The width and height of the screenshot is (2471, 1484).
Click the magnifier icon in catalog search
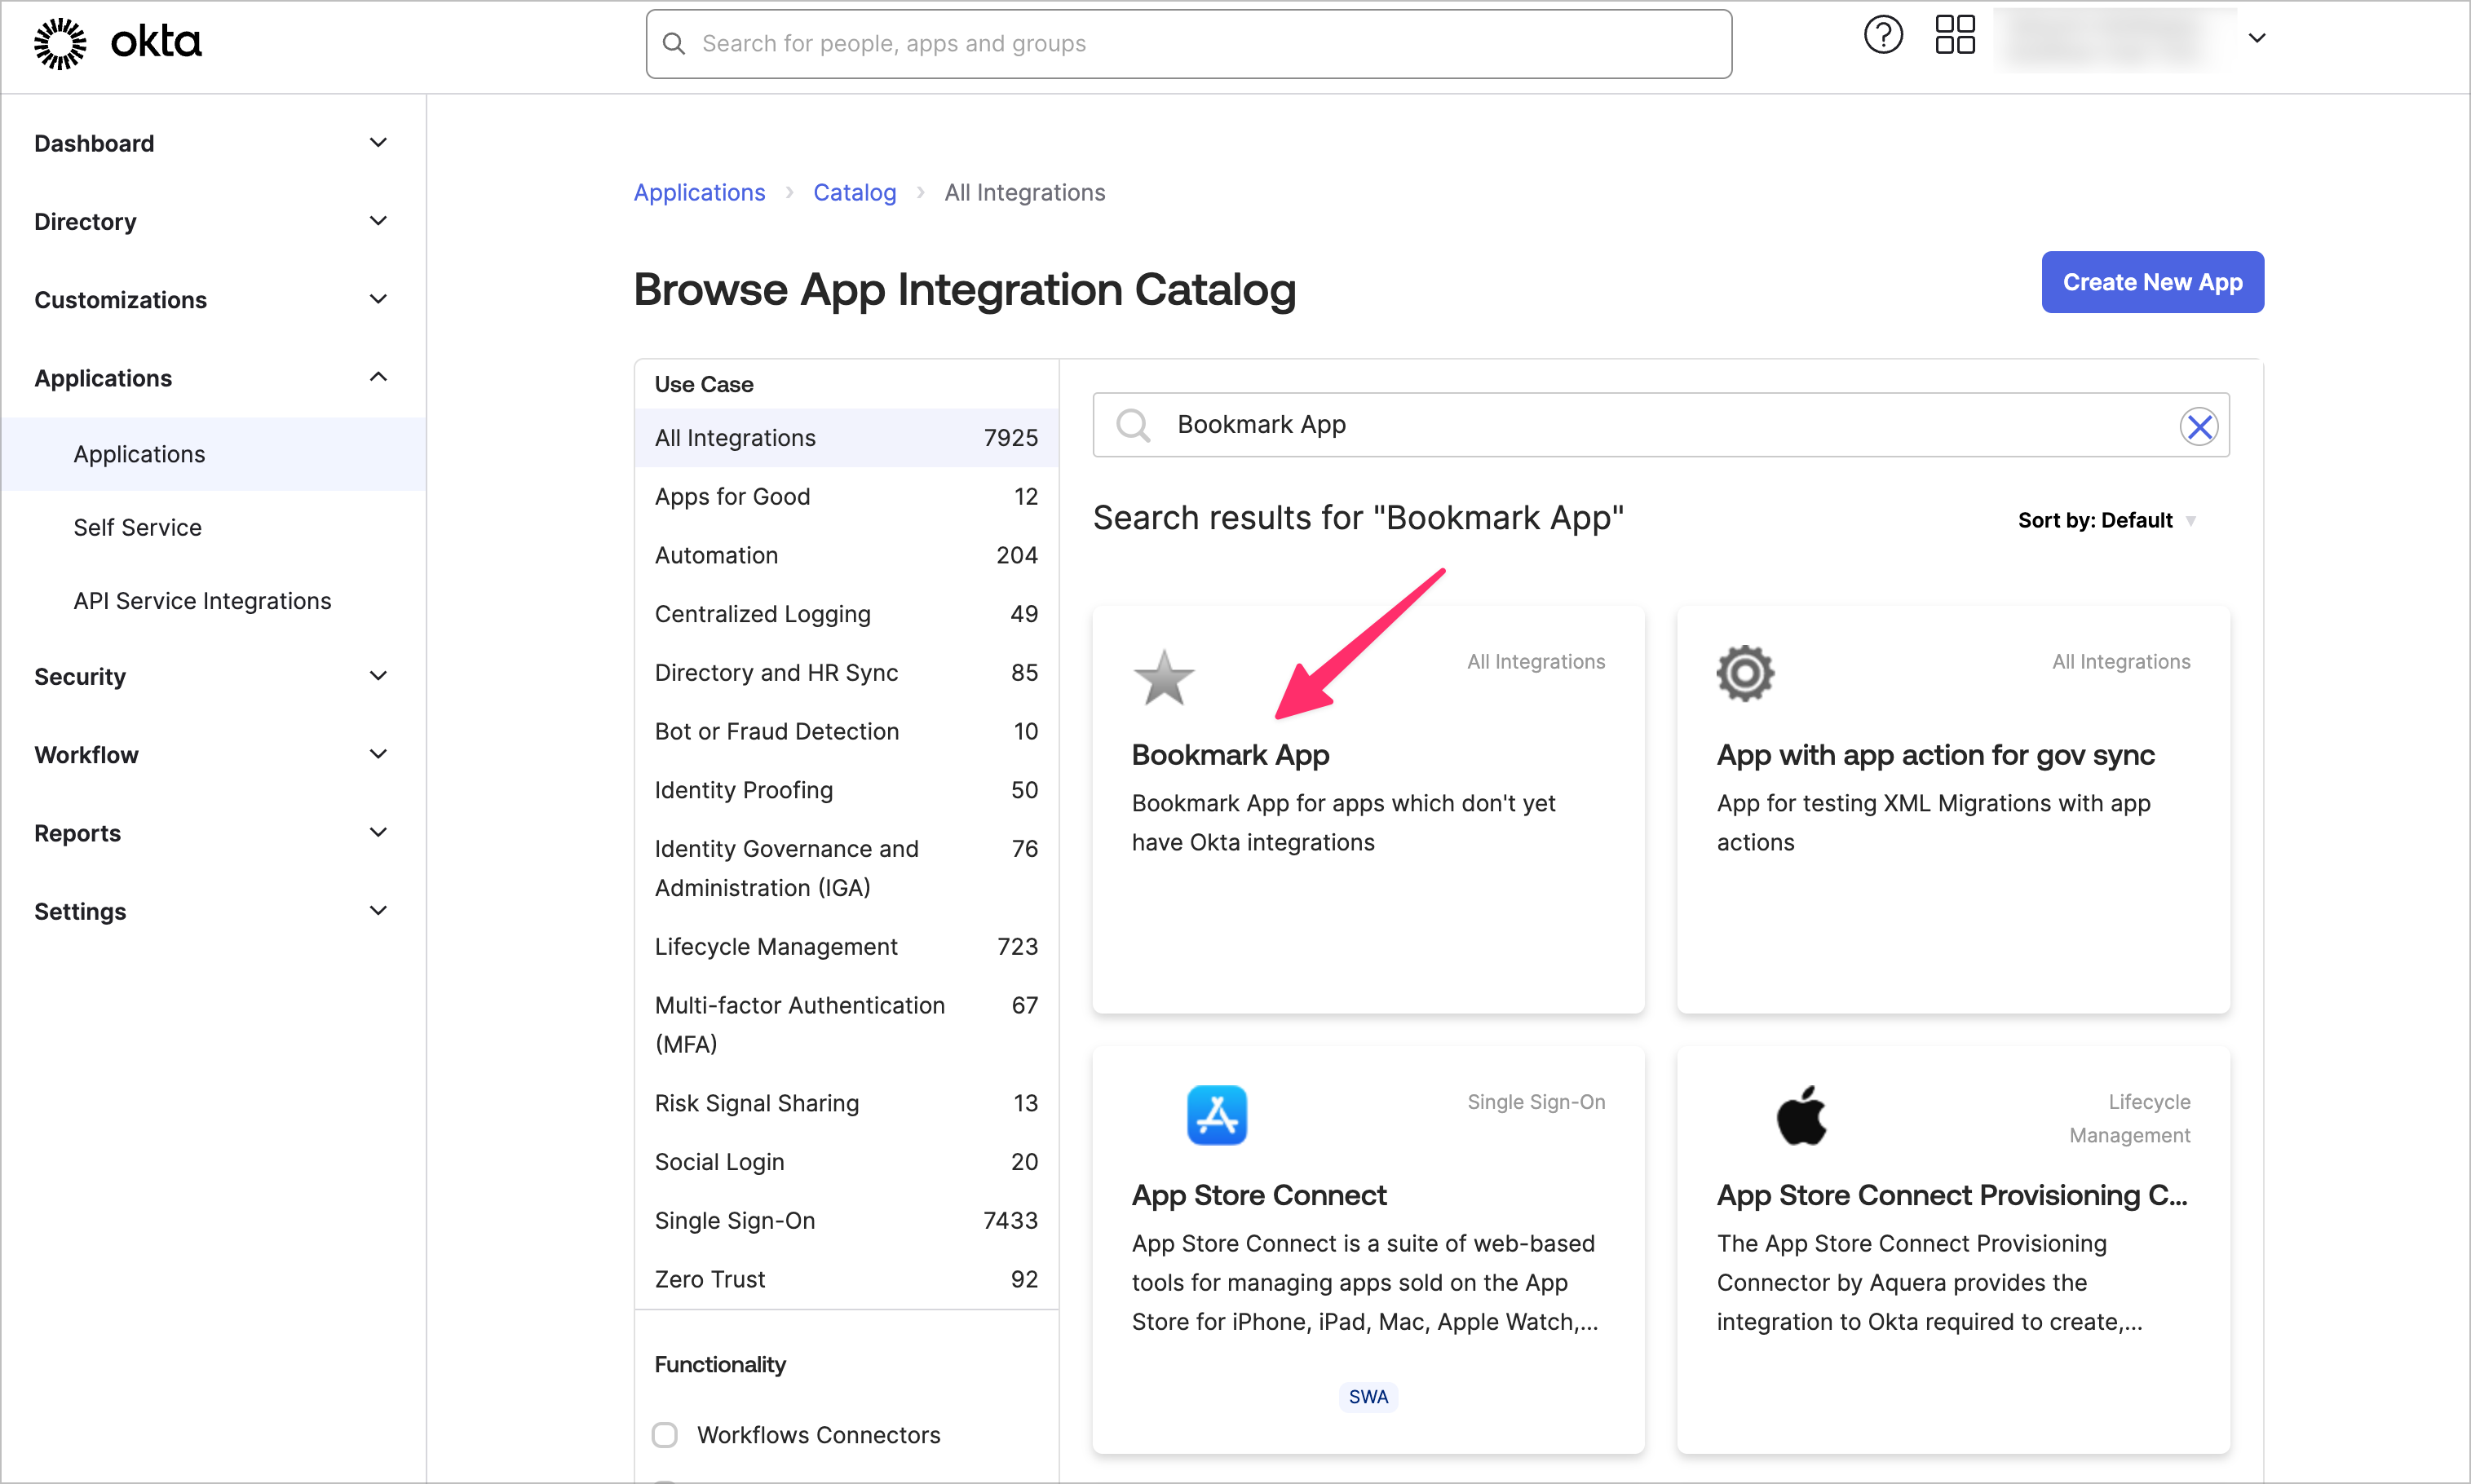click(1133, 425)
